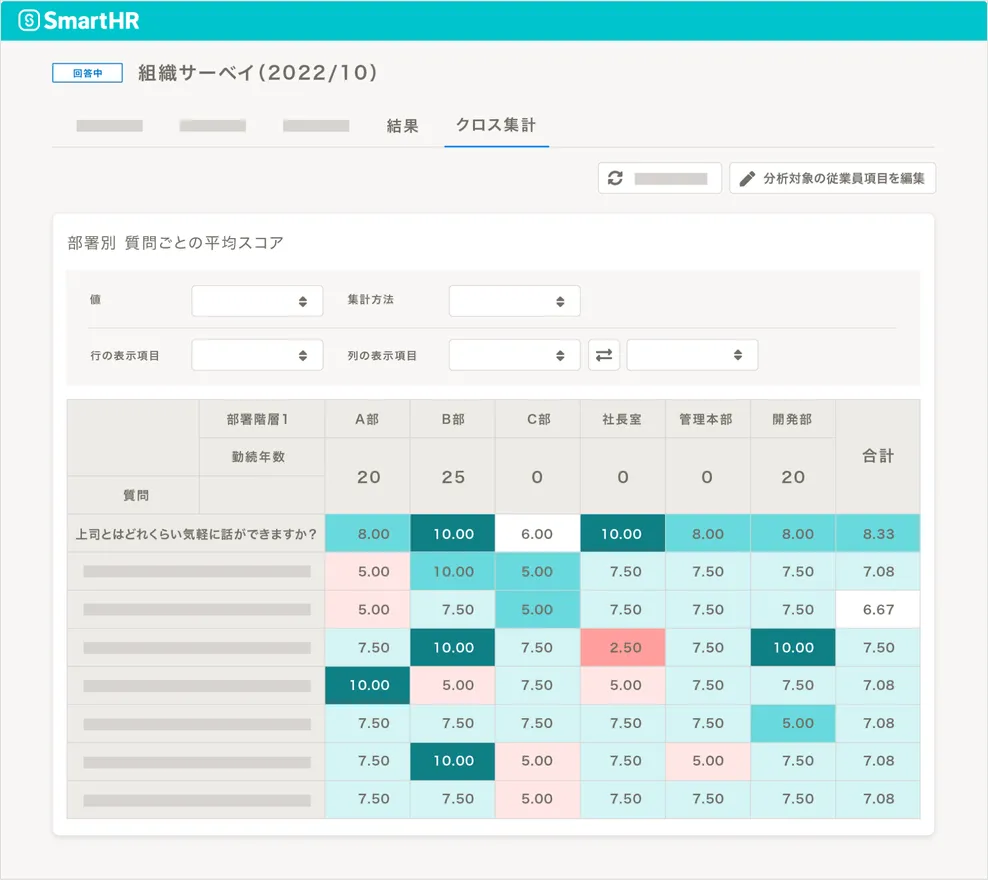The image size is (988, 880).
Task: Switch to the 結果 tab
Action: click(x=402, y=126)
